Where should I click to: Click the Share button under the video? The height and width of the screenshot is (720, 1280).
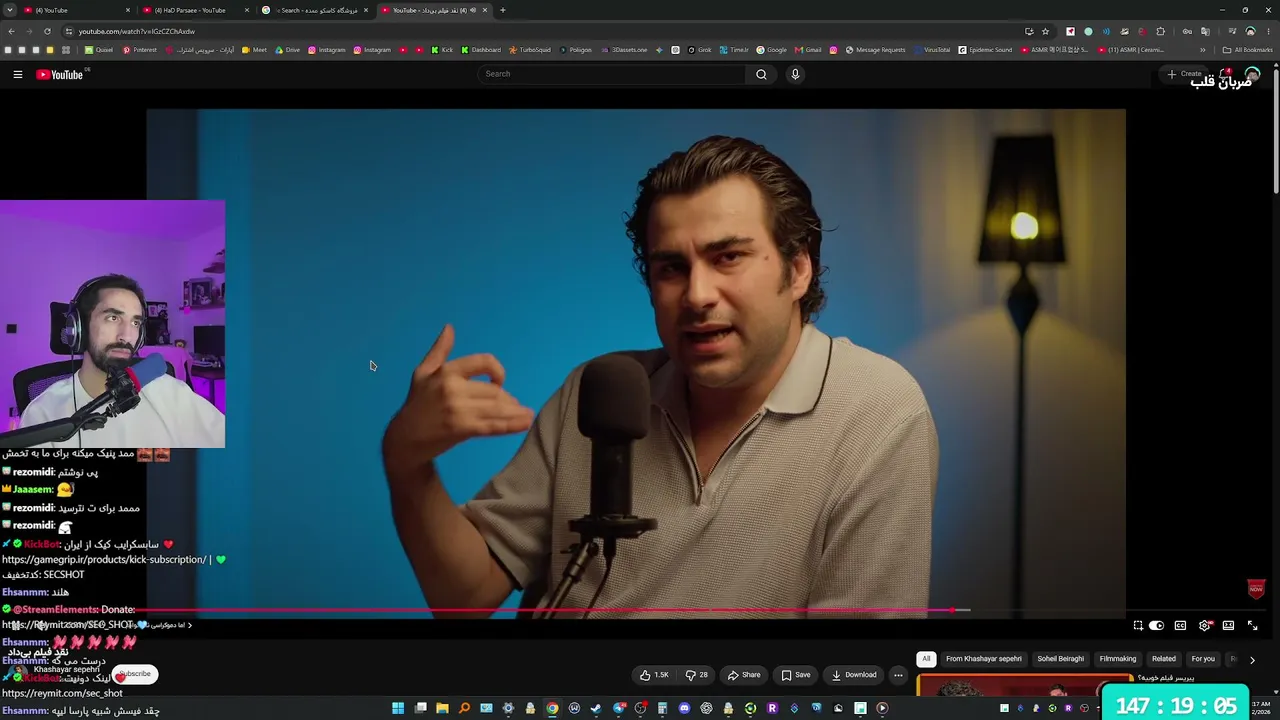[744, 675]
